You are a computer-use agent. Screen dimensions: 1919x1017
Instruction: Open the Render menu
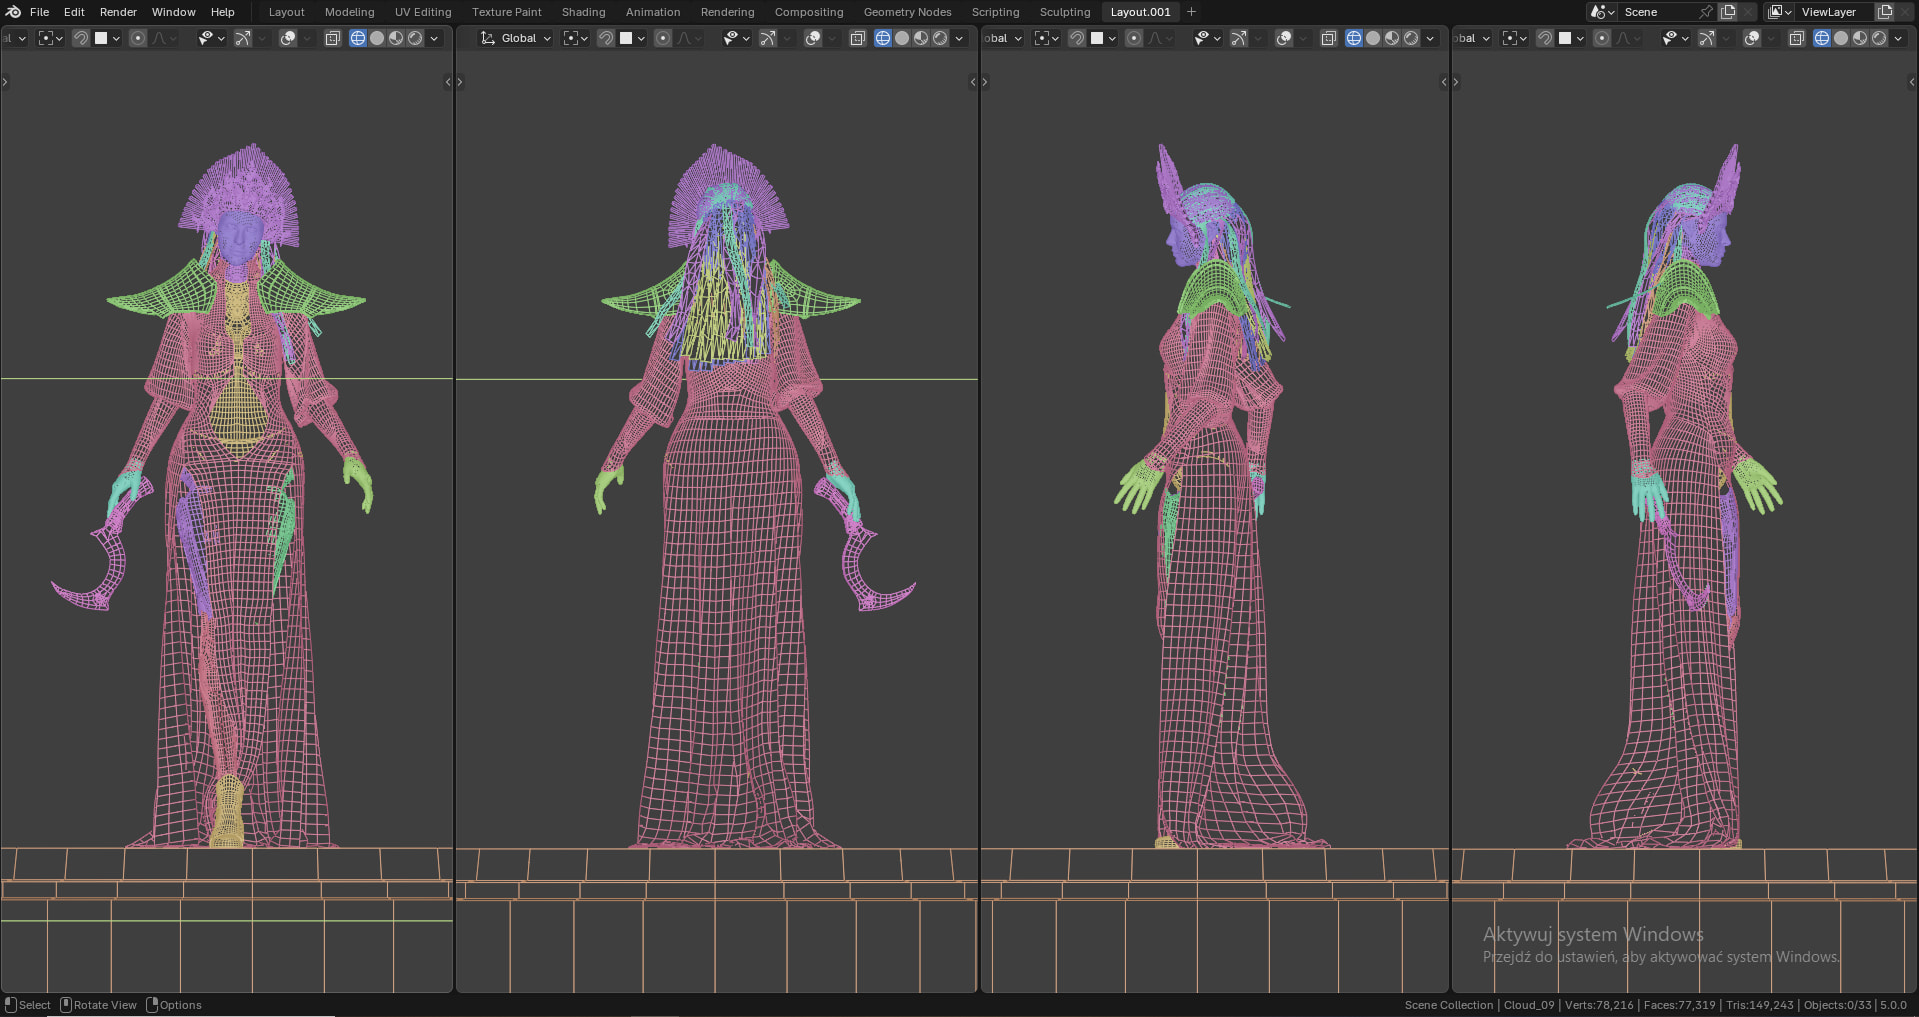(x=118, y=12)
